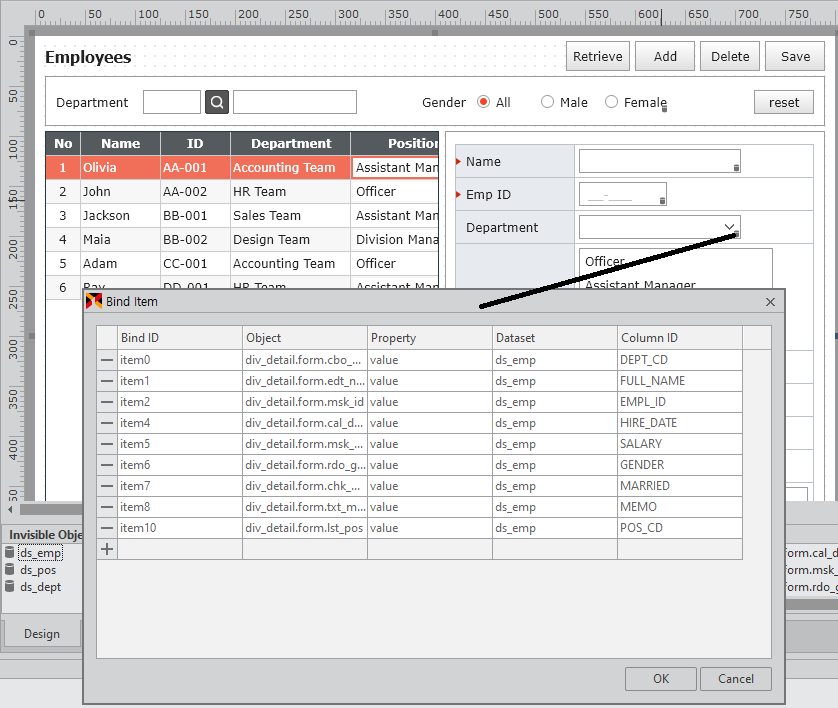Select ds_emp dataset icon in Invisible Objects
Viewport: 838px width, 708px height.
pos(10,553)
